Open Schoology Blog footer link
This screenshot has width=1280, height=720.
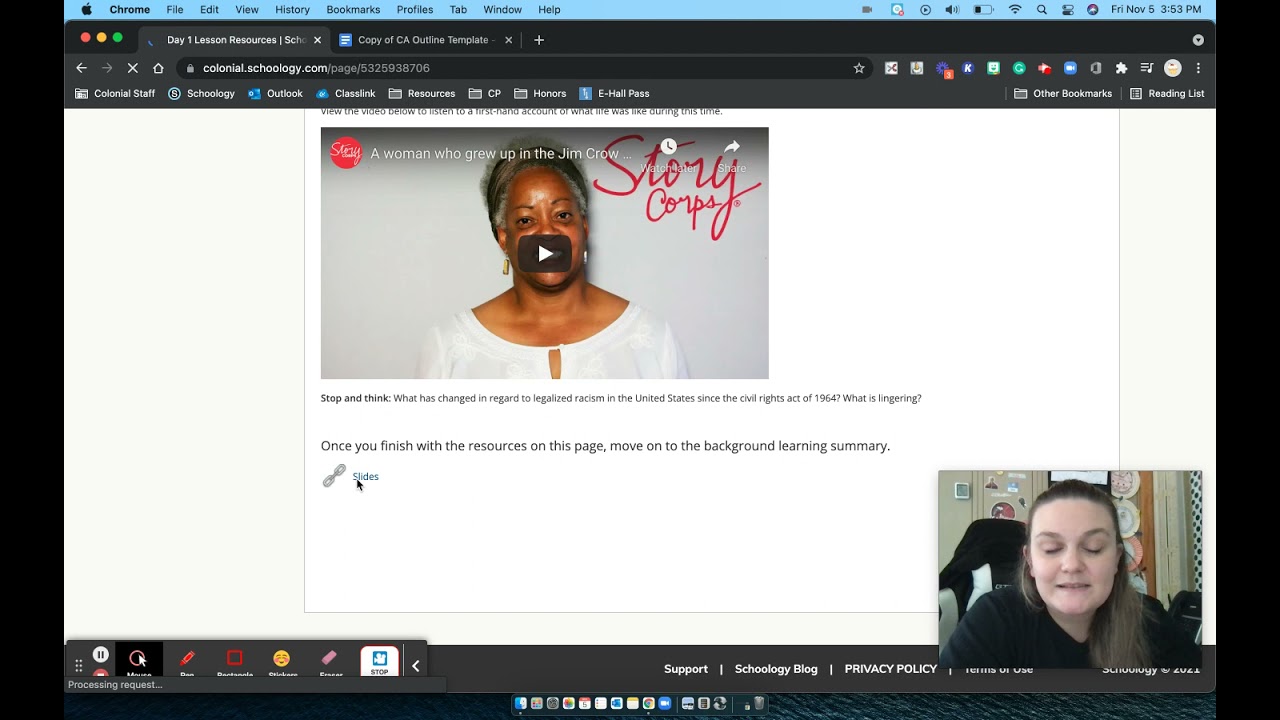[x=776, y=669]
